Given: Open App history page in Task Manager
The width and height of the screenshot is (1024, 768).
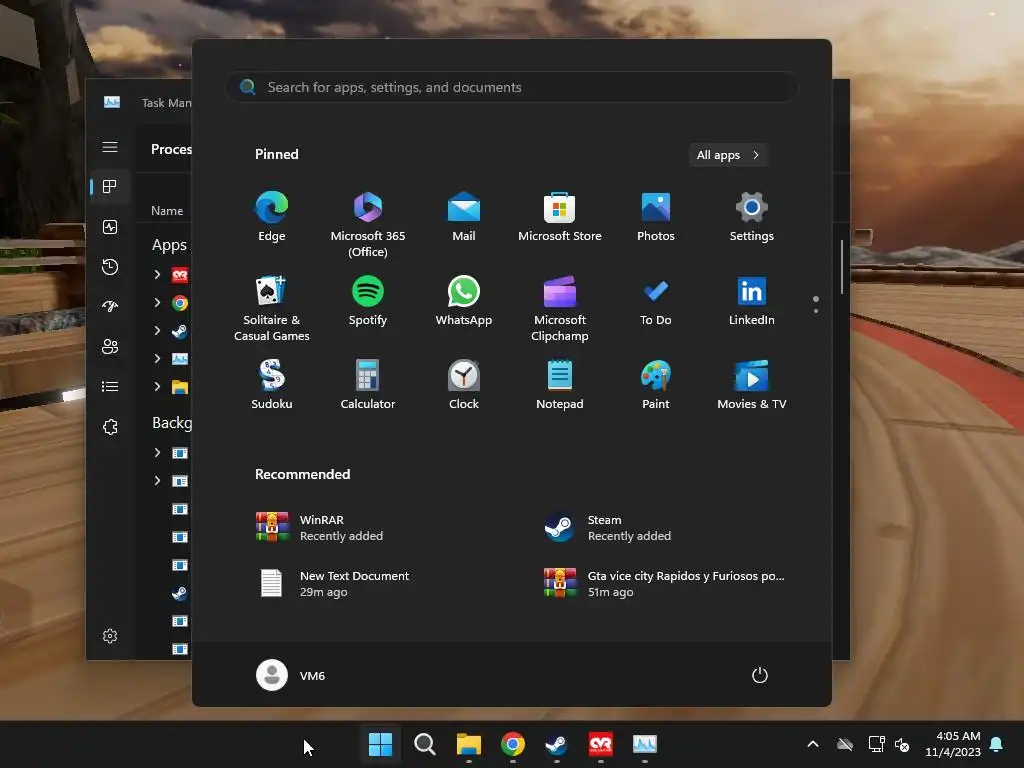Looking at the screenshot, I should tap(110, 266).
